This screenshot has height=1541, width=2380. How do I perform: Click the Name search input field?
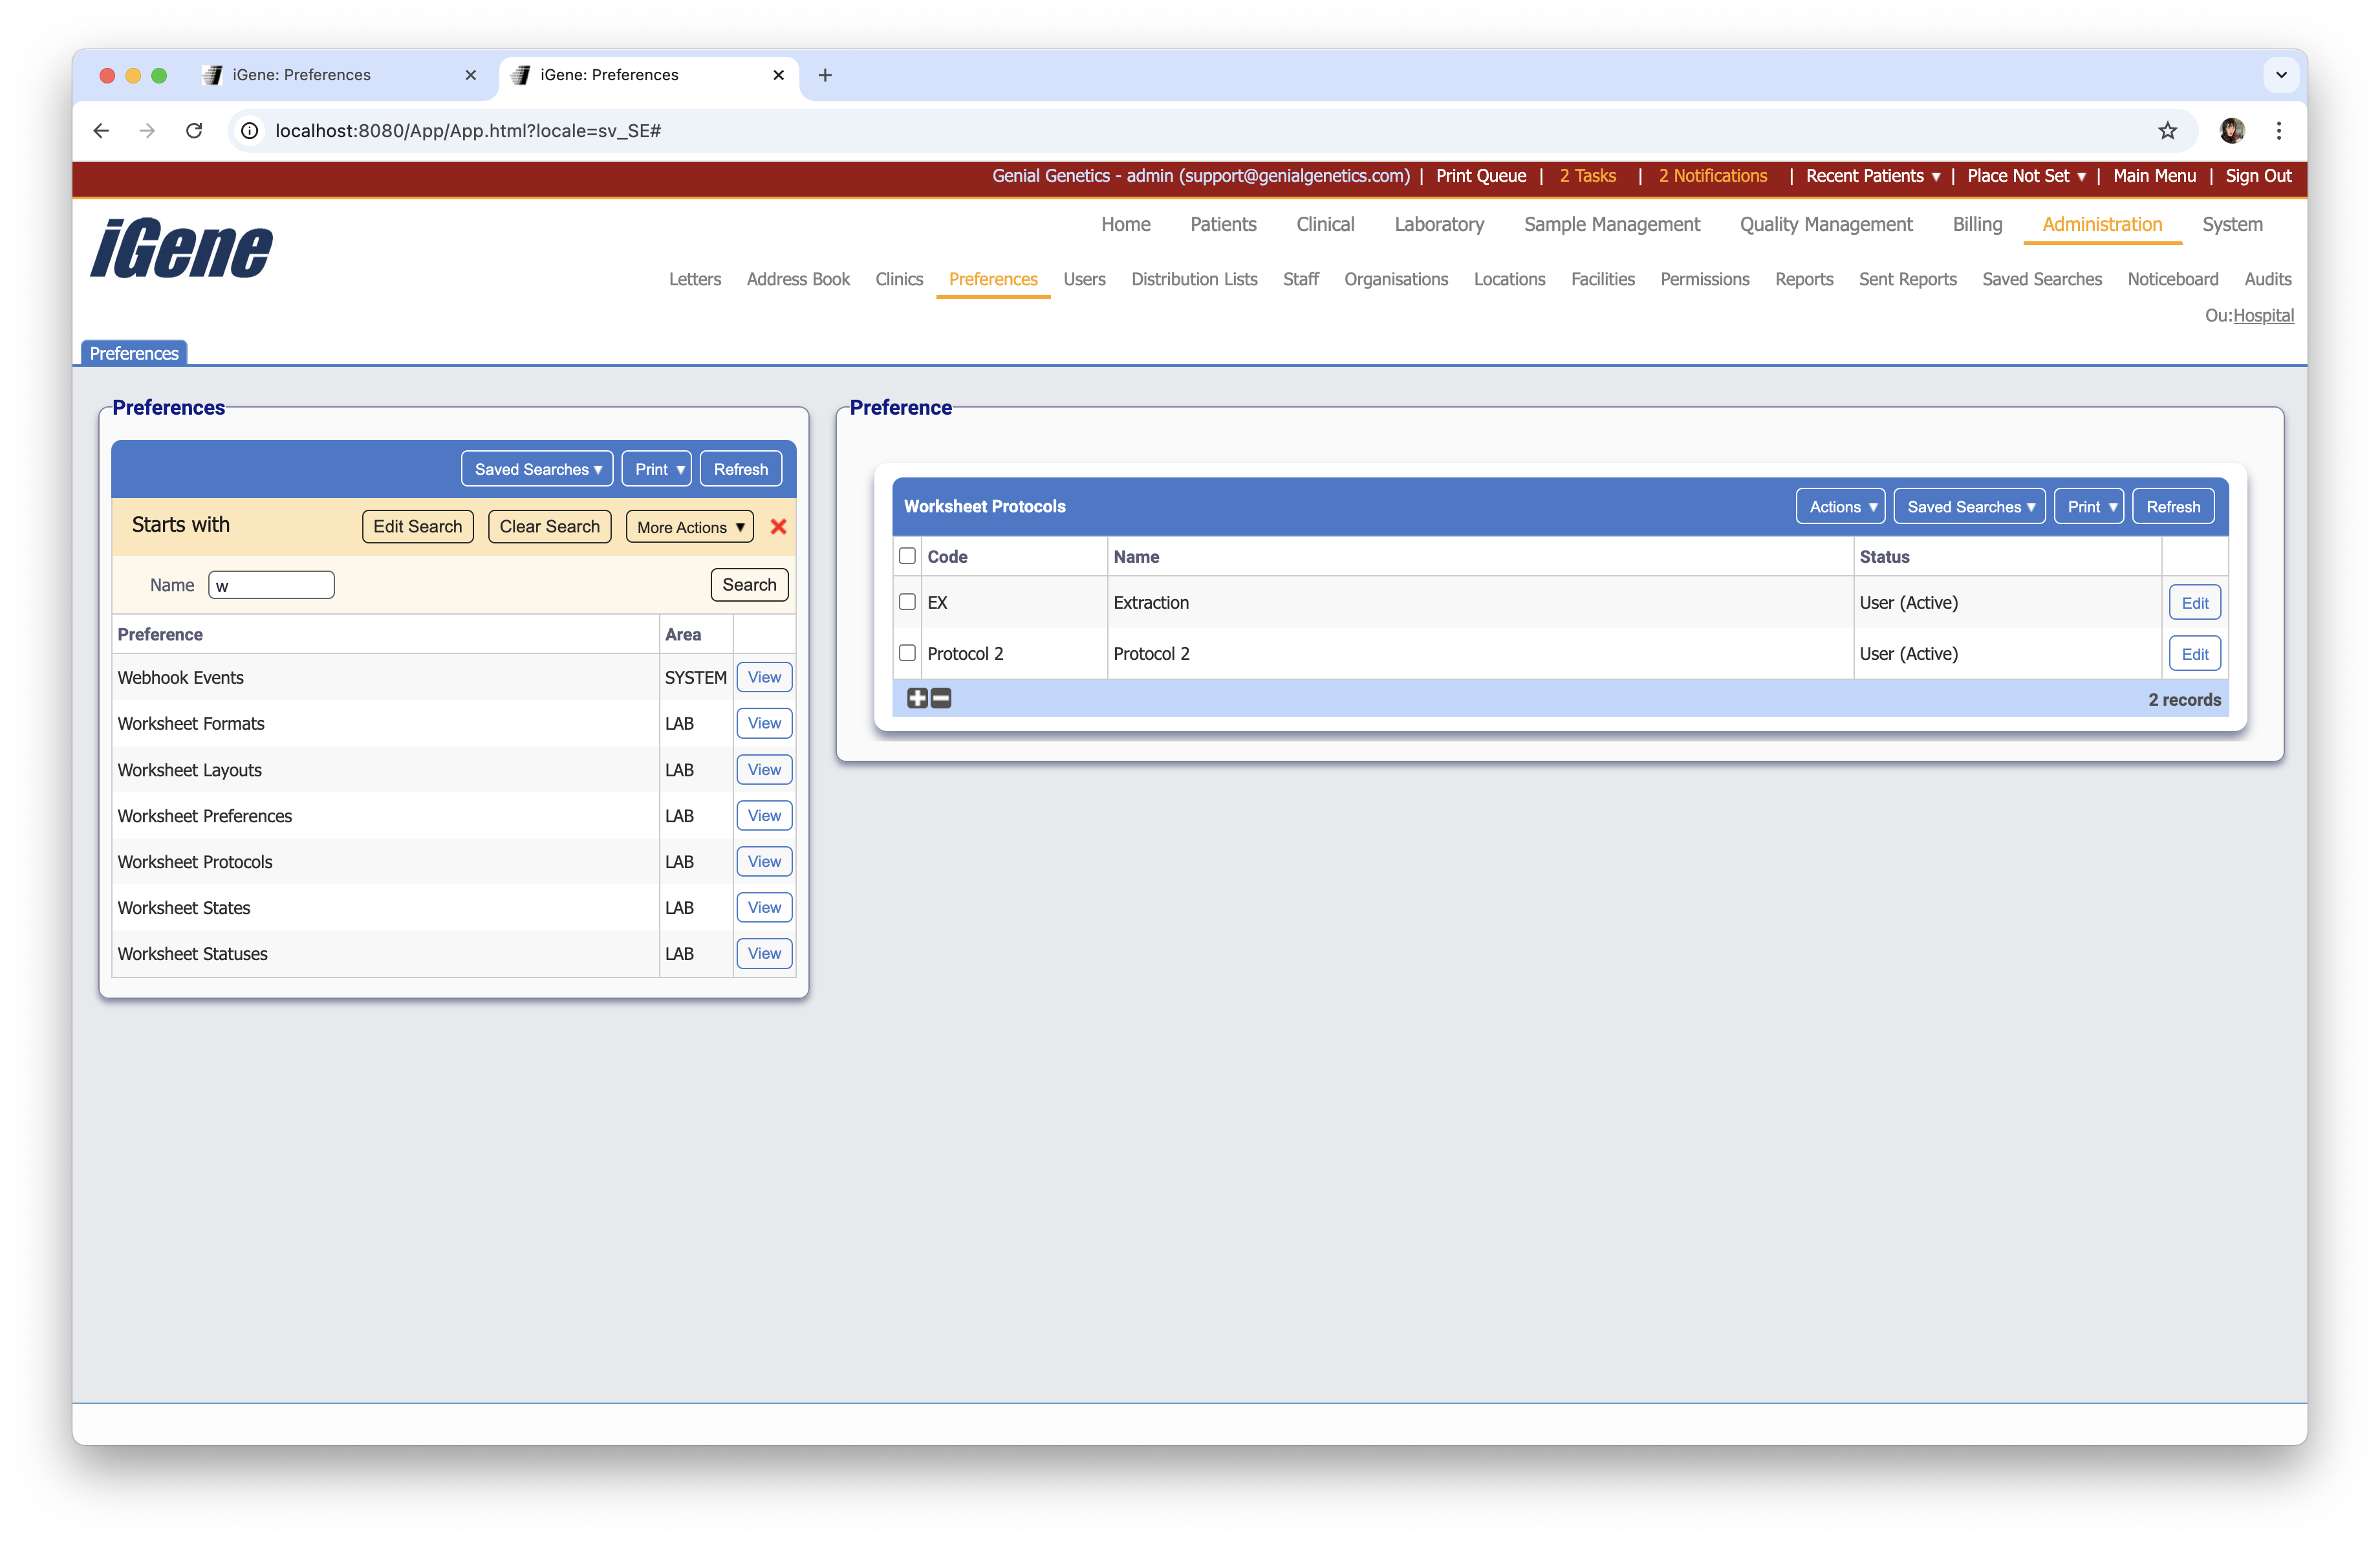coord(272,585)
